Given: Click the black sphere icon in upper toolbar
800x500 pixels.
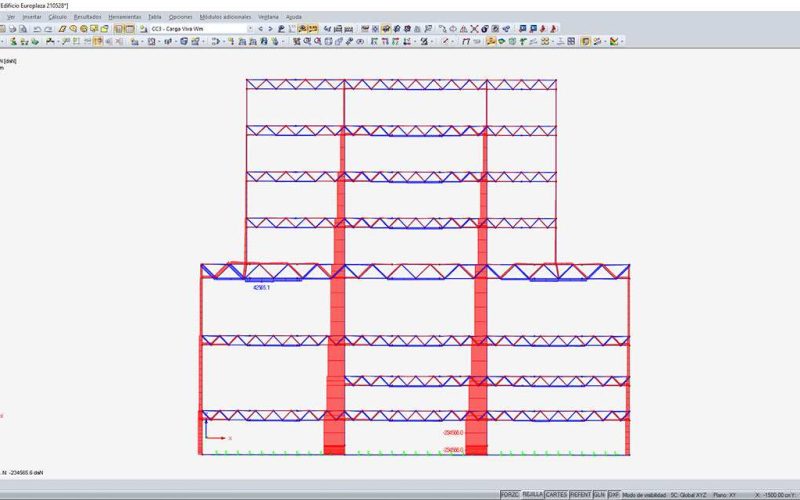Looking at the screenshot, I should [485, 29].
